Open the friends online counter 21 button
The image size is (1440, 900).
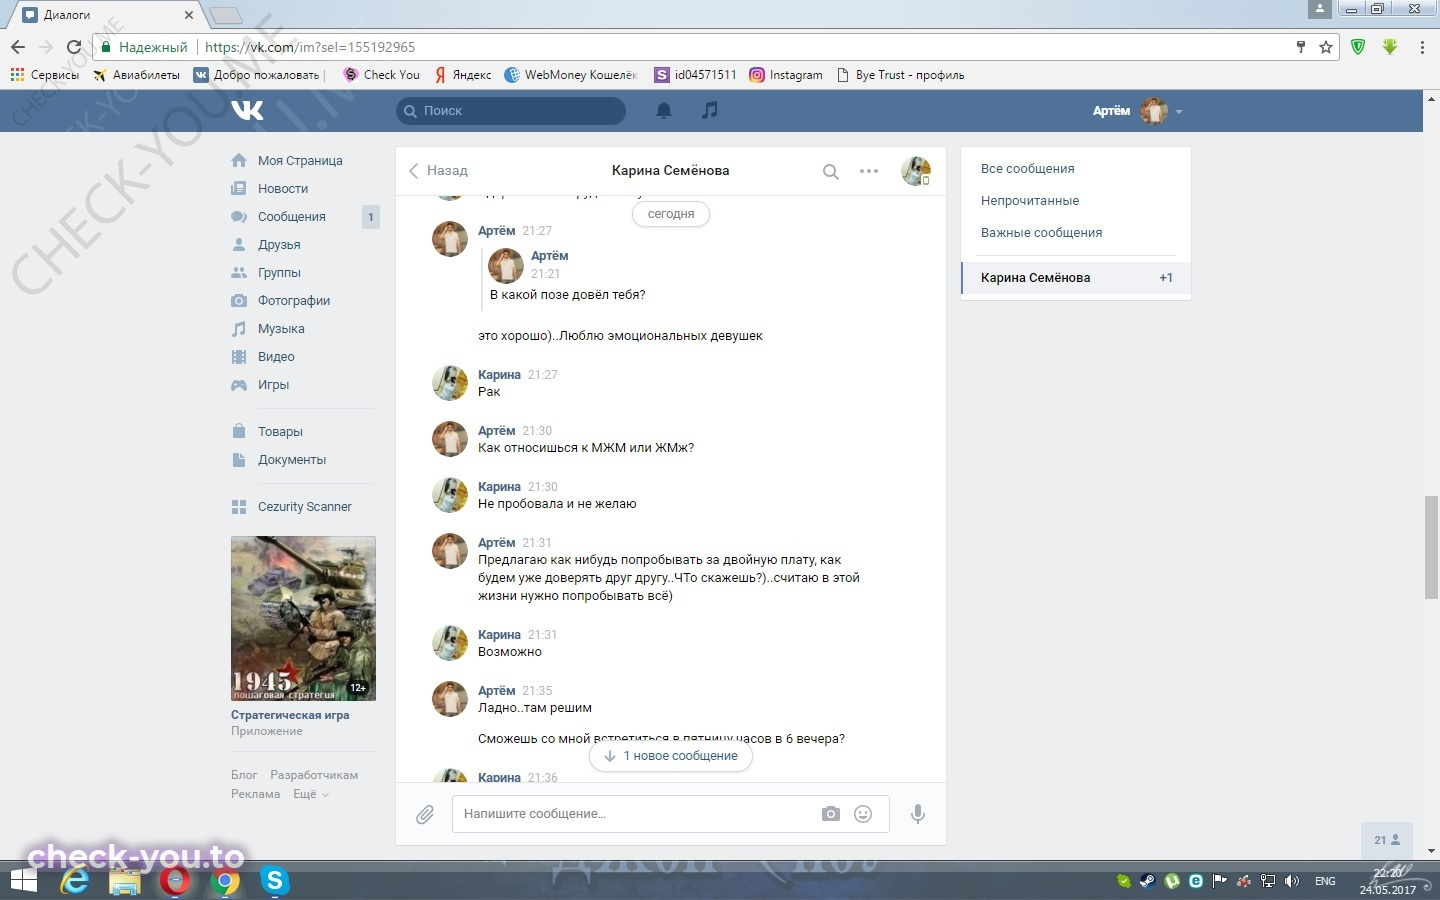coord(1388,840)
